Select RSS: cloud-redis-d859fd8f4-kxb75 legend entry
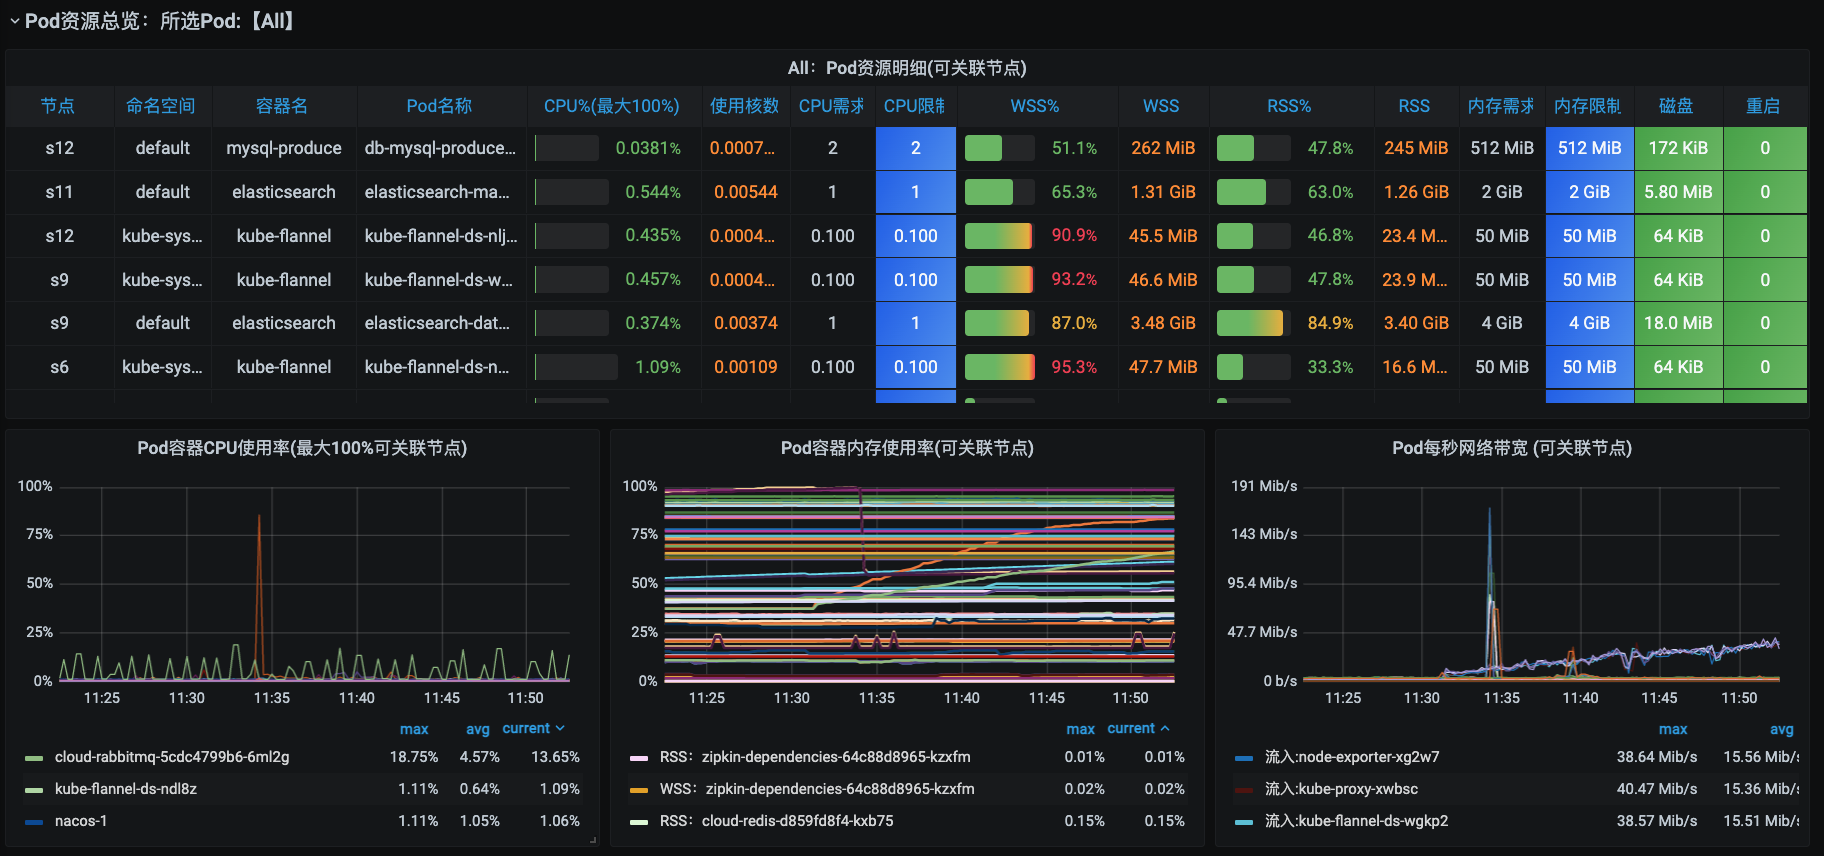 777,821
